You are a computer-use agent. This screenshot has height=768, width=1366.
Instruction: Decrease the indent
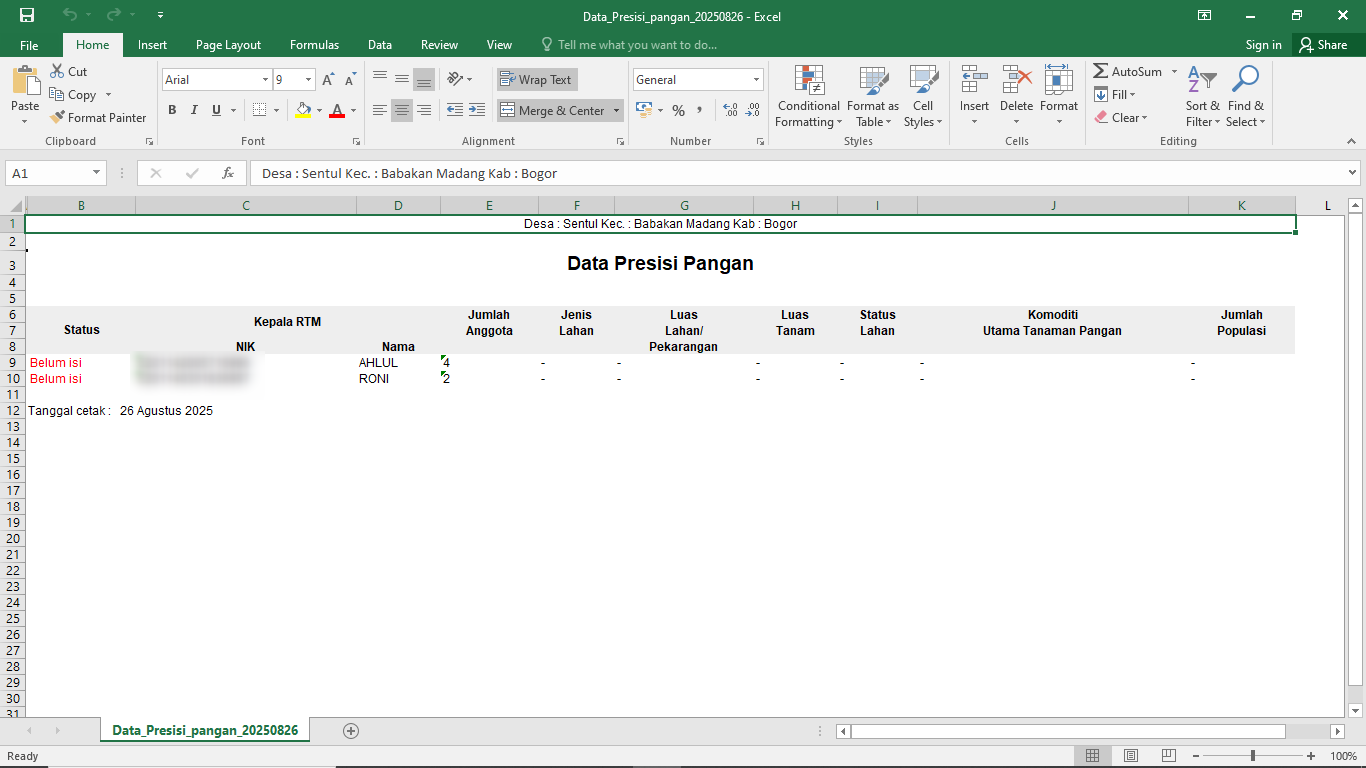click(455, 110)
